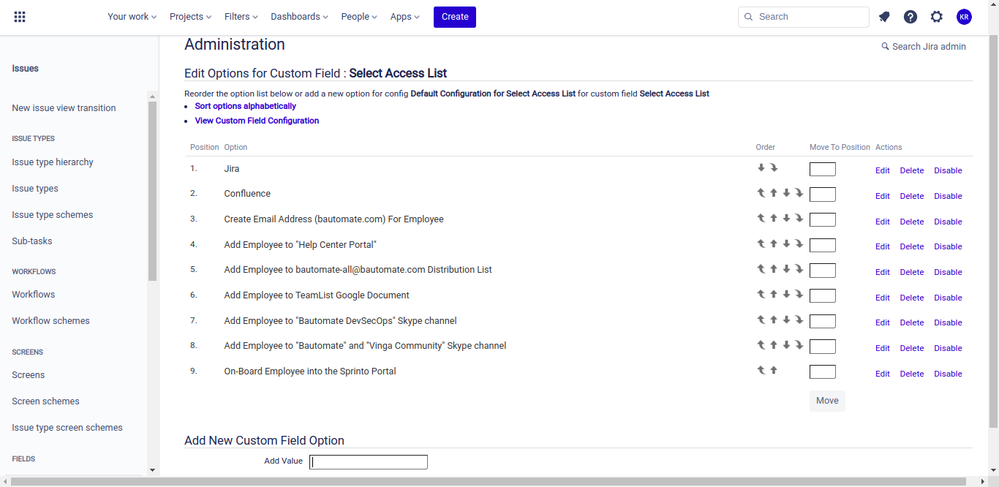Open View Custom Field Configuration link
Viewport: 999px width, 487px height.
coord(257,120)
